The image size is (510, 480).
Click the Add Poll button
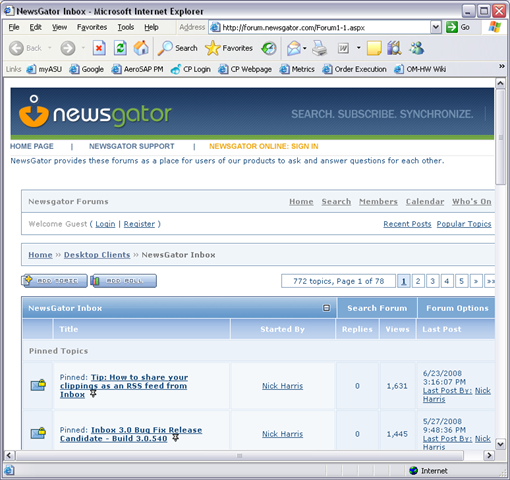click(x=123, y=281)
